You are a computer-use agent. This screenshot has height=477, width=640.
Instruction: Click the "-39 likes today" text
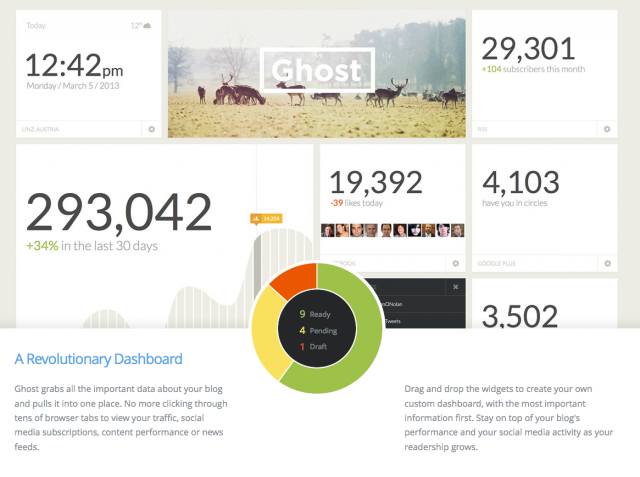pos(356,203)
